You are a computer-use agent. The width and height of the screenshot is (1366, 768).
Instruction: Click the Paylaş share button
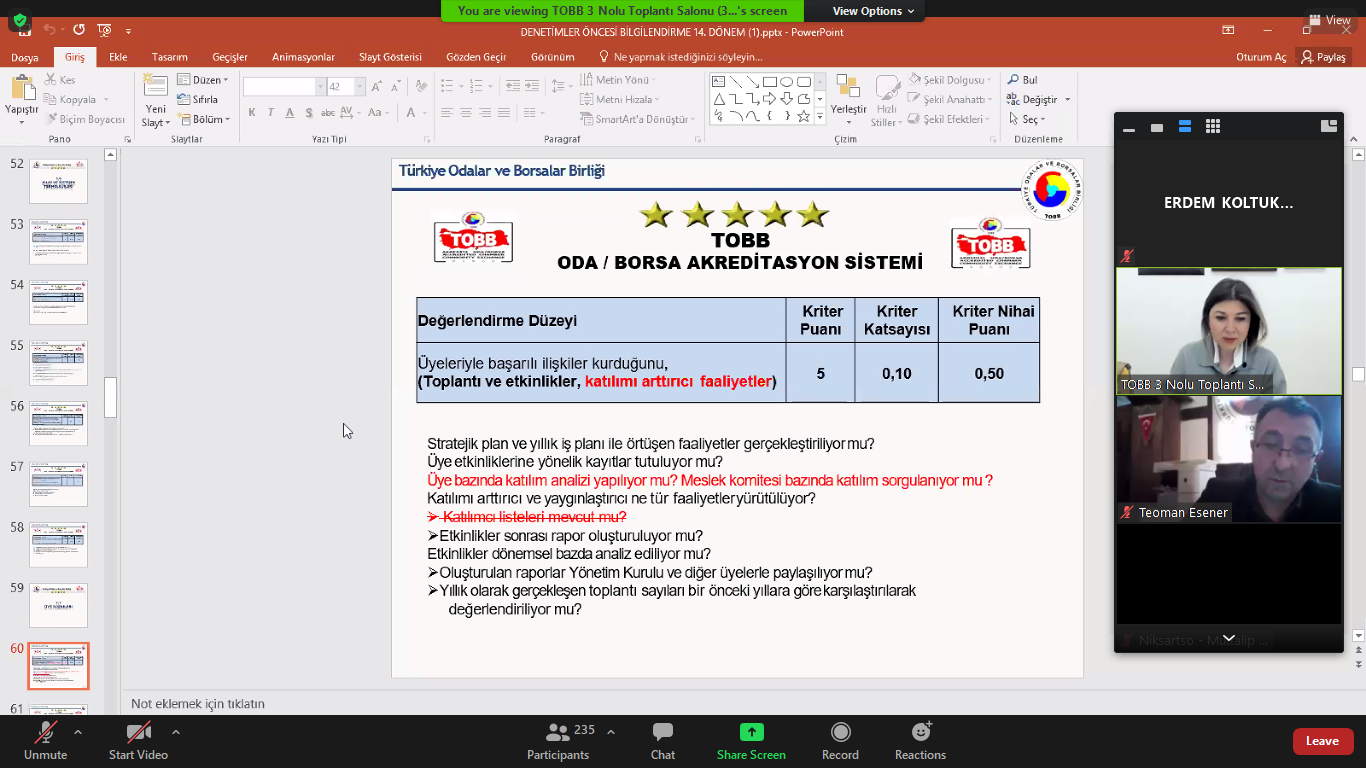click(1323, 57)
